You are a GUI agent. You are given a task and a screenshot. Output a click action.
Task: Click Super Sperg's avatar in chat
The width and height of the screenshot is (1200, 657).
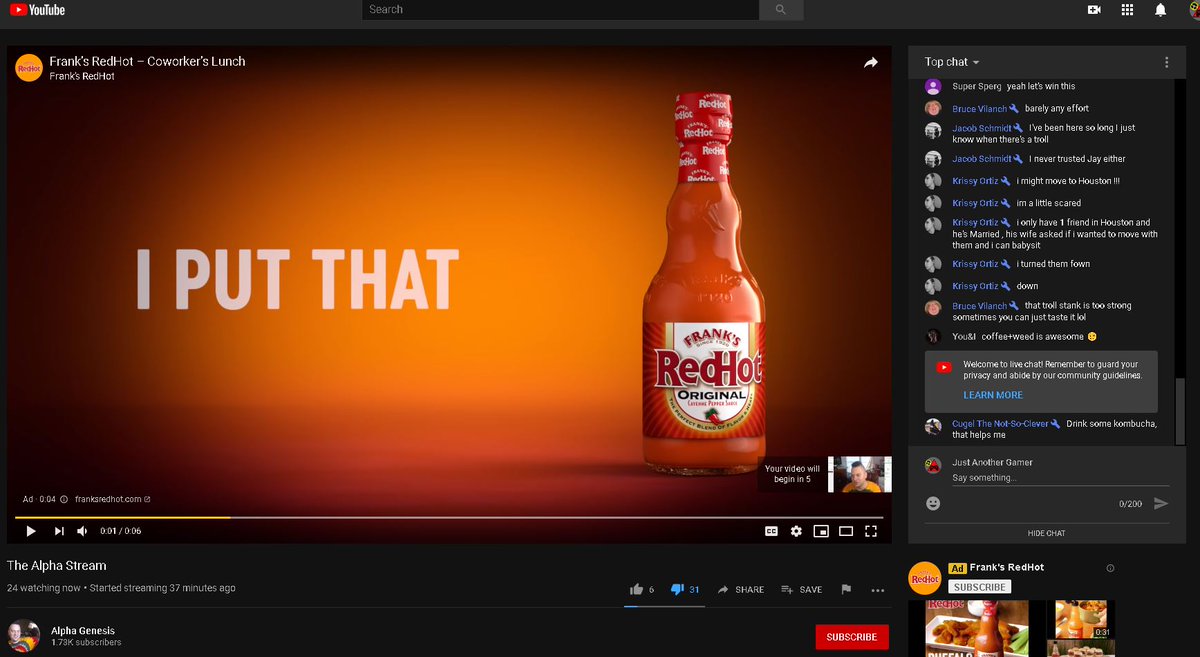(932, 86)
